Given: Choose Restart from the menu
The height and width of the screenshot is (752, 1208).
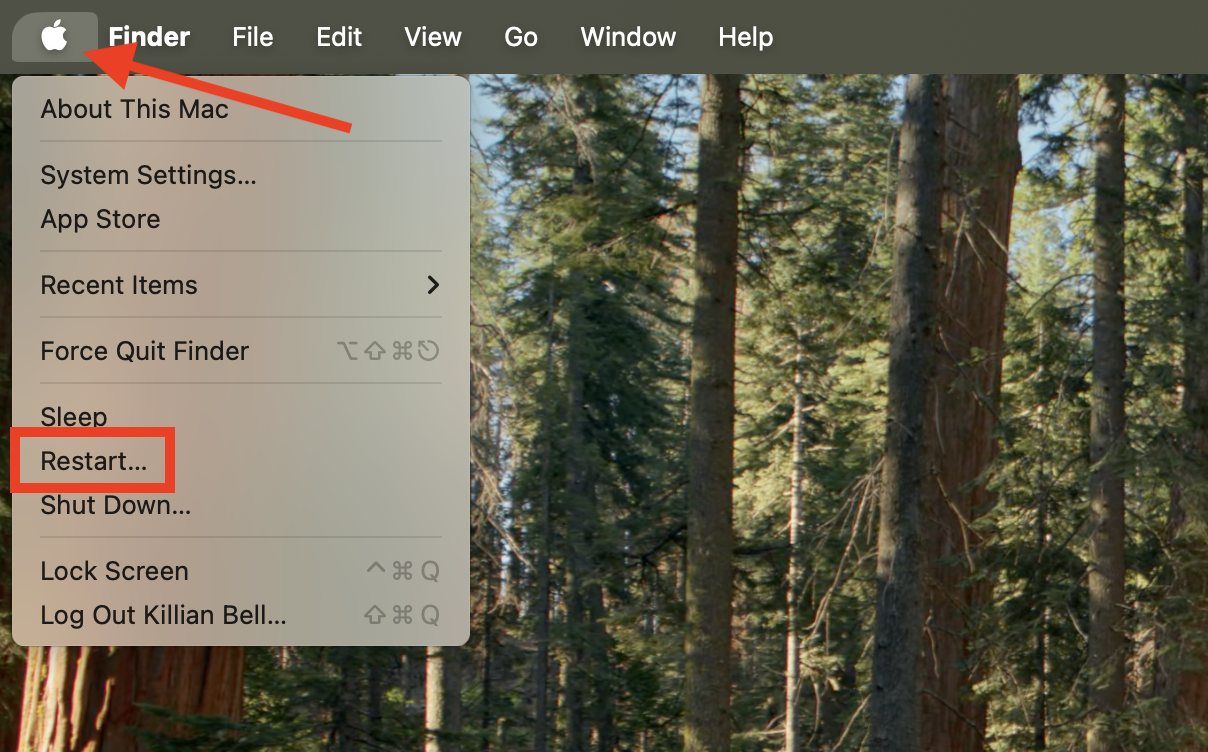Looking at the screenshot, I should 92,461.
